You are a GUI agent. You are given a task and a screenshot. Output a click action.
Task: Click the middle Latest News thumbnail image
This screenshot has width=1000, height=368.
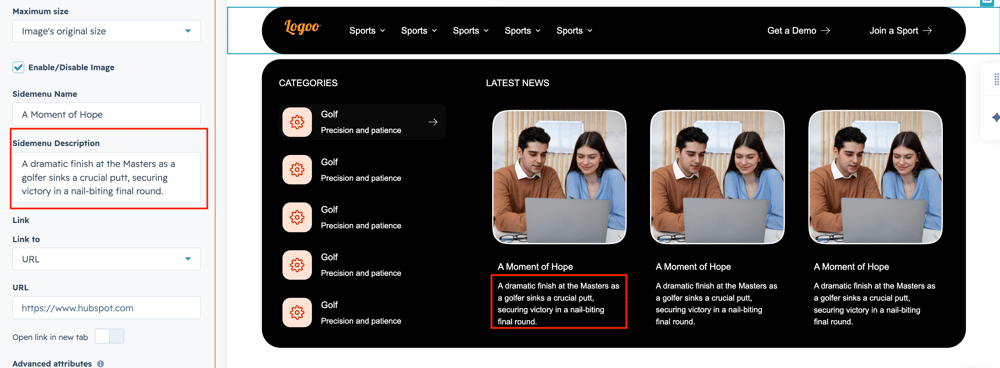click(717, 177)
